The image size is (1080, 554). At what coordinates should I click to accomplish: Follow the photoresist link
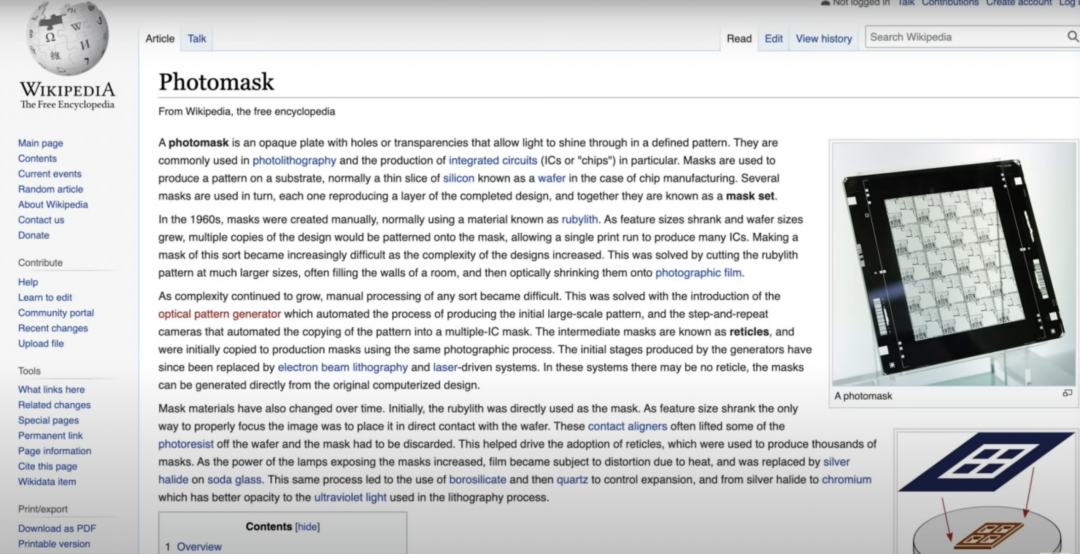click(186, 444)
